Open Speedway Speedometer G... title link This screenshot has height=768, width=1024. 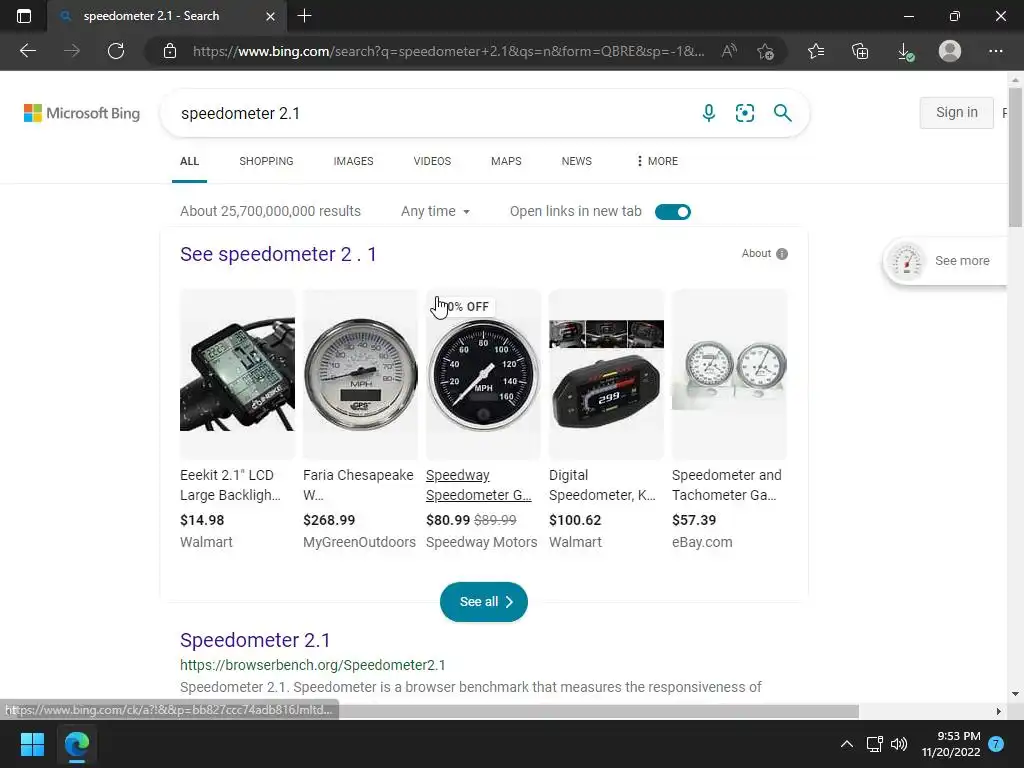(479, 485)
